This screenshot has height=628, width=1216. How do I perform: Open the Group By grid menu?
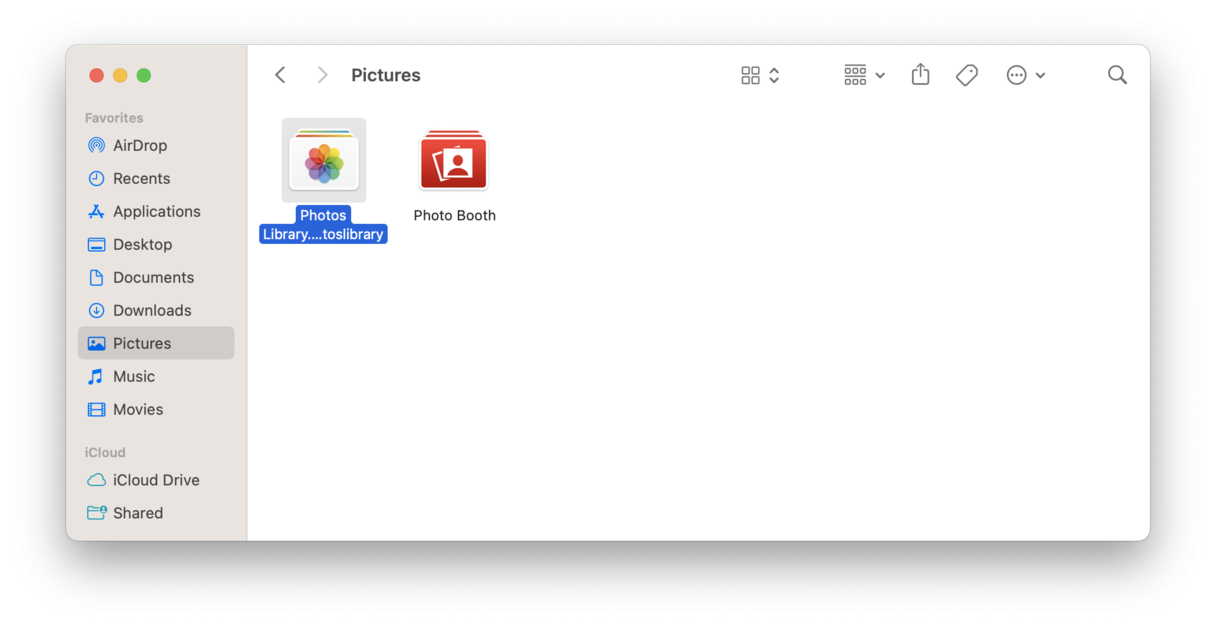coord(855,75)
